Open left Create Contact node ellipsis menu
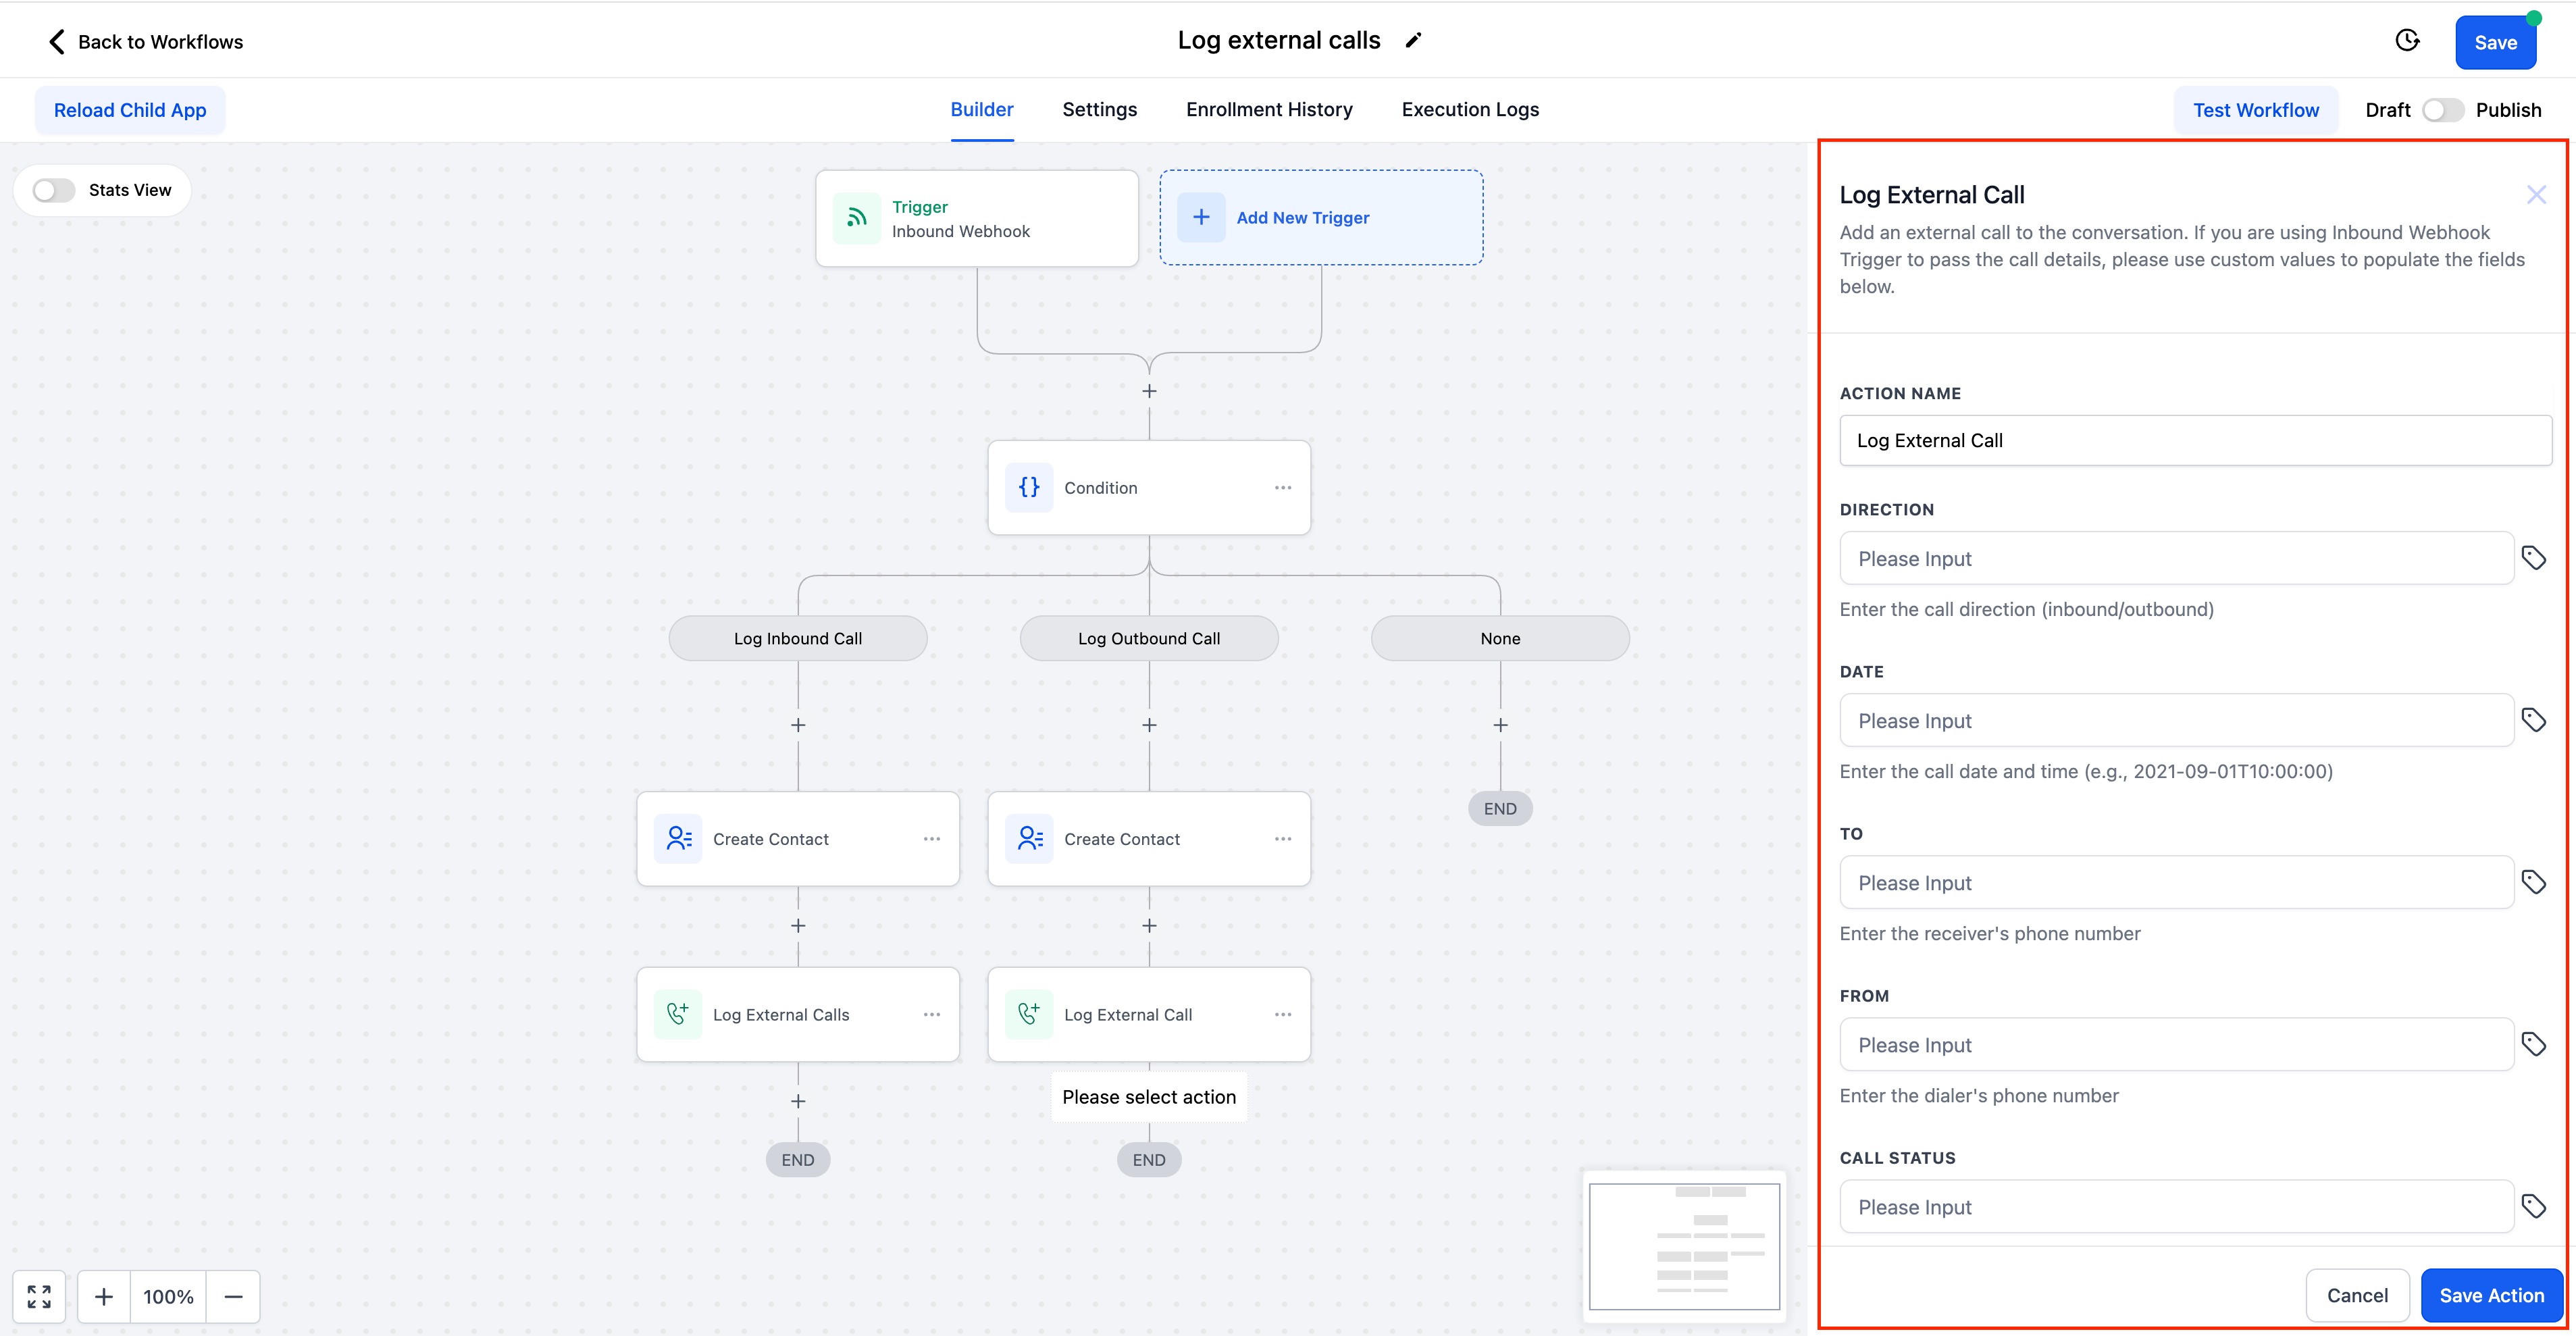 pos(931,839)
